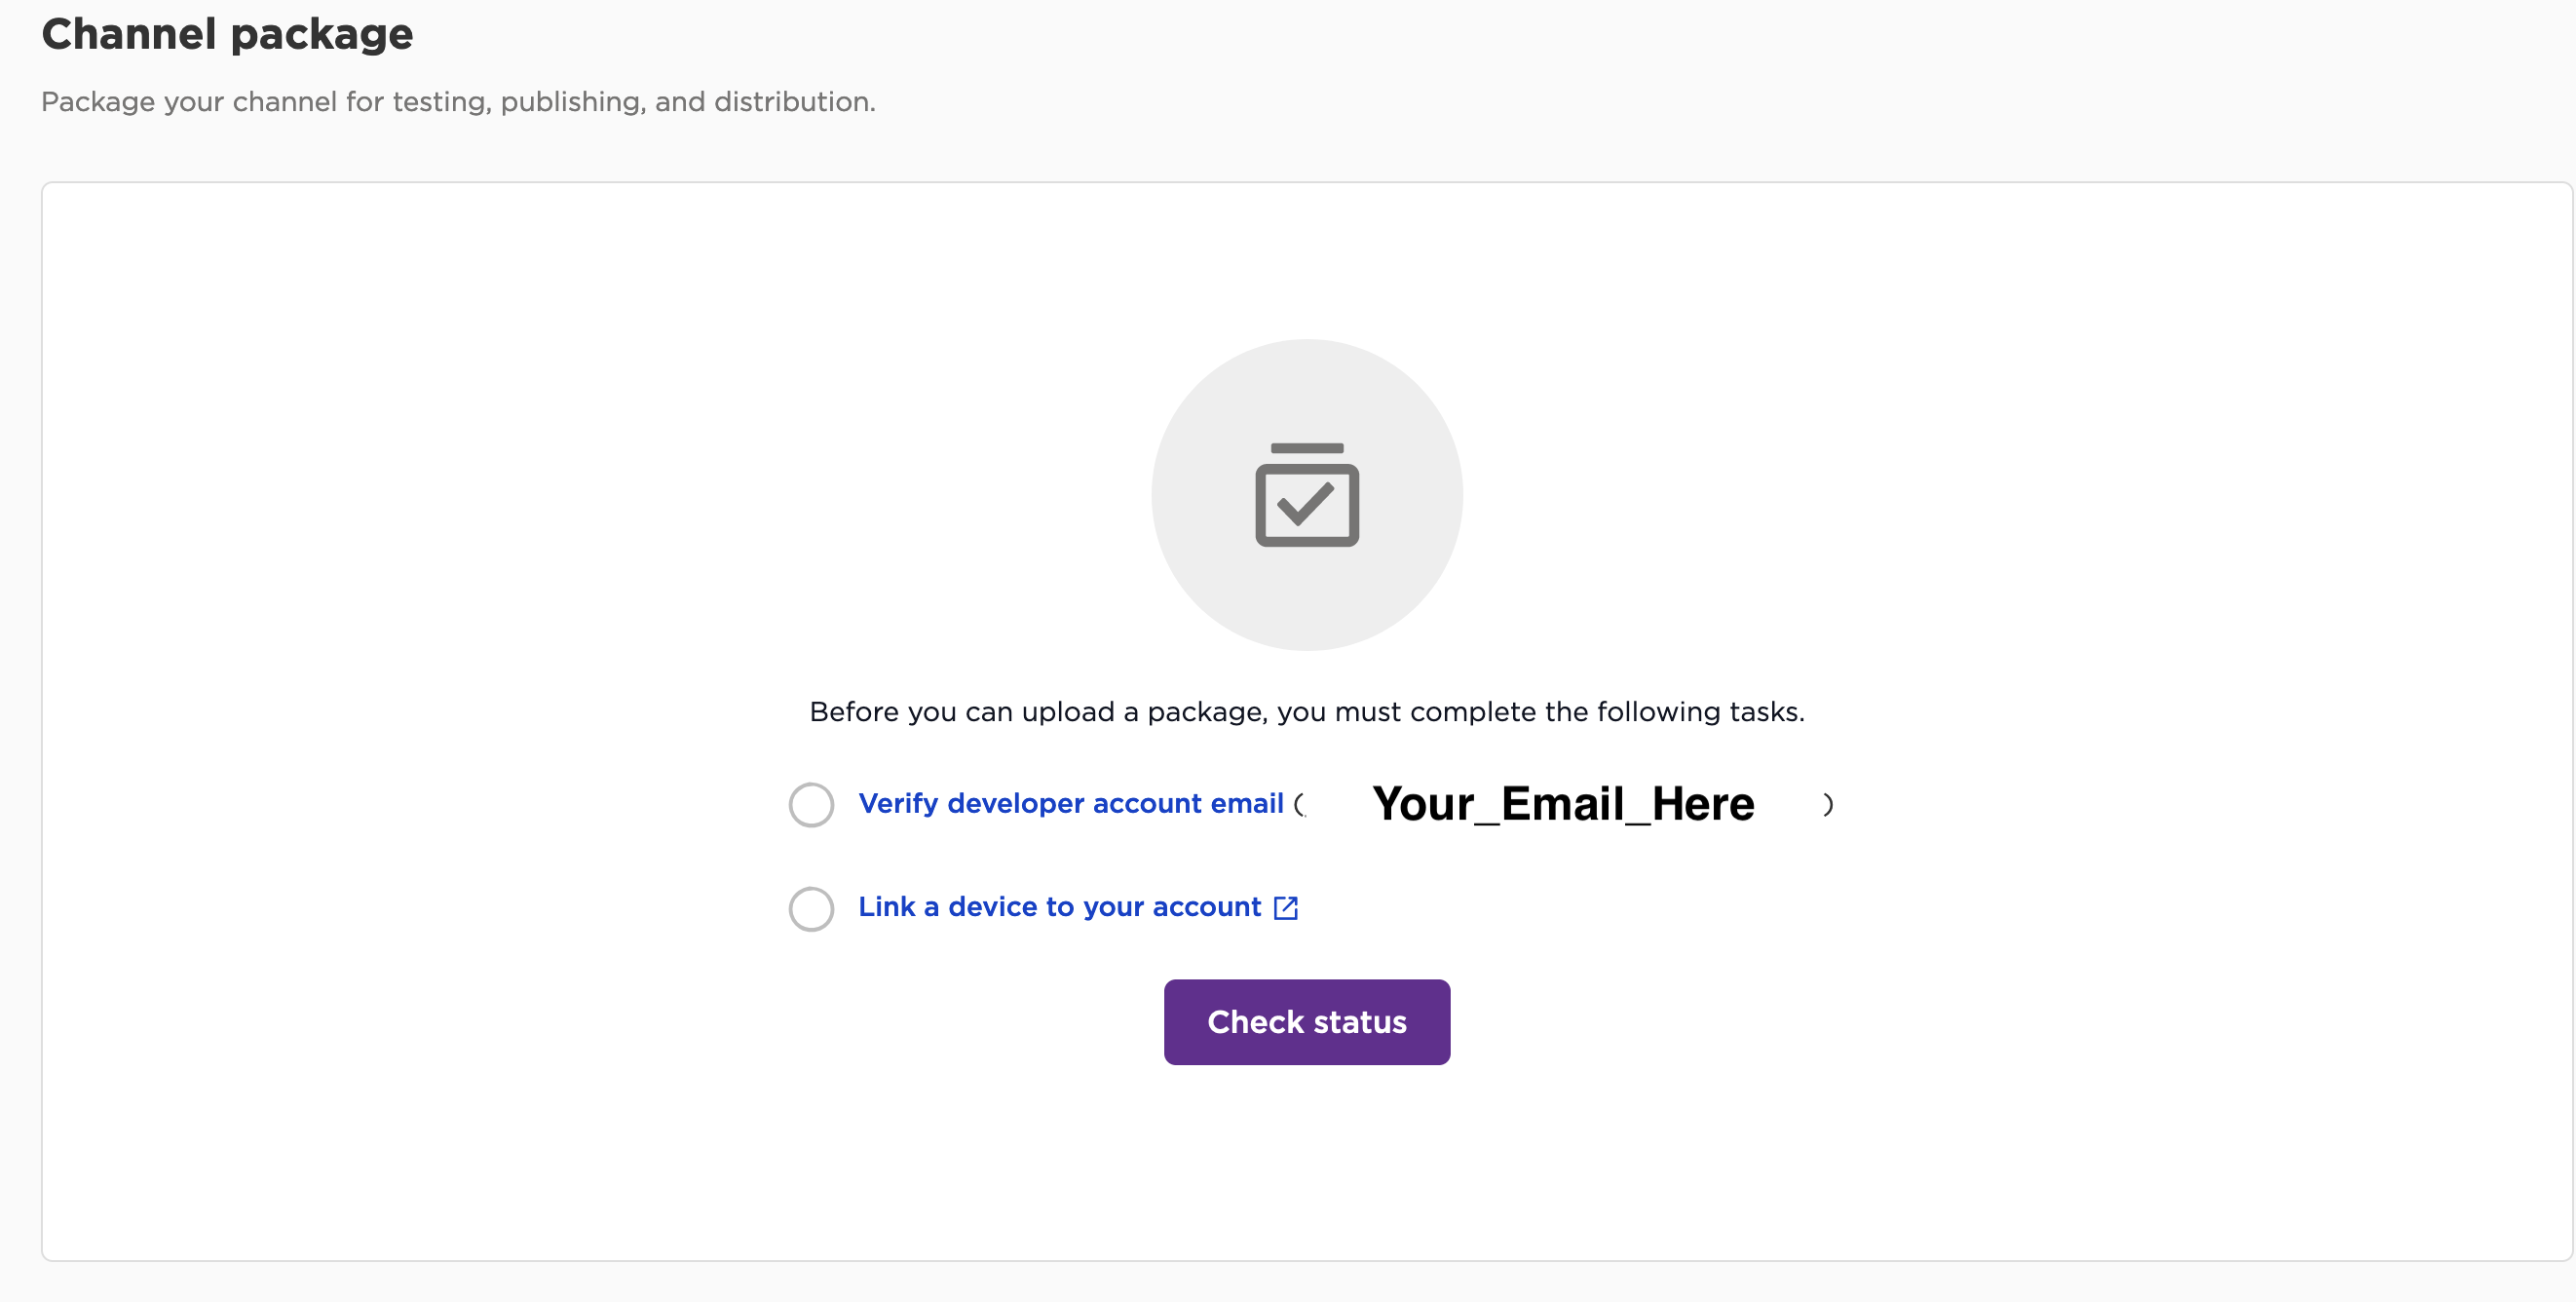The width and height of the screenshot is (2576, 1302).
Task: Select the Link a device status circle
Action: coord(811,908)
